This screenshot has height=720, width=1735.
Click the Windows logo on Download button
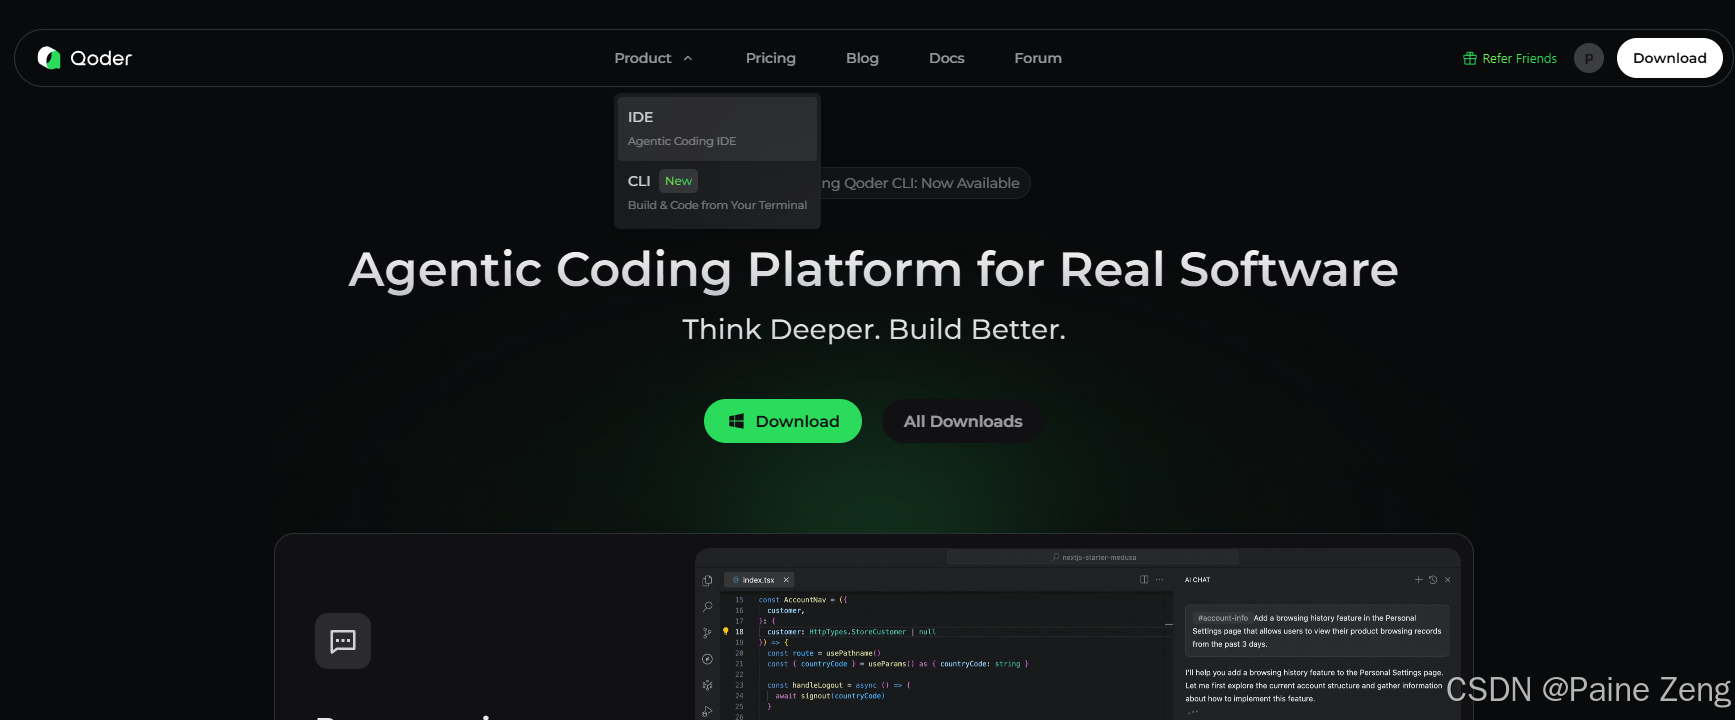736,421
